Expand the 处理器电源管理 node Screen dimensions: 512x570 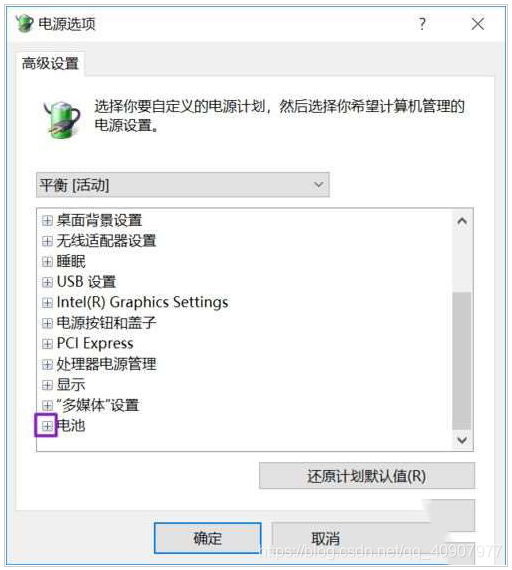pos(47,364)
